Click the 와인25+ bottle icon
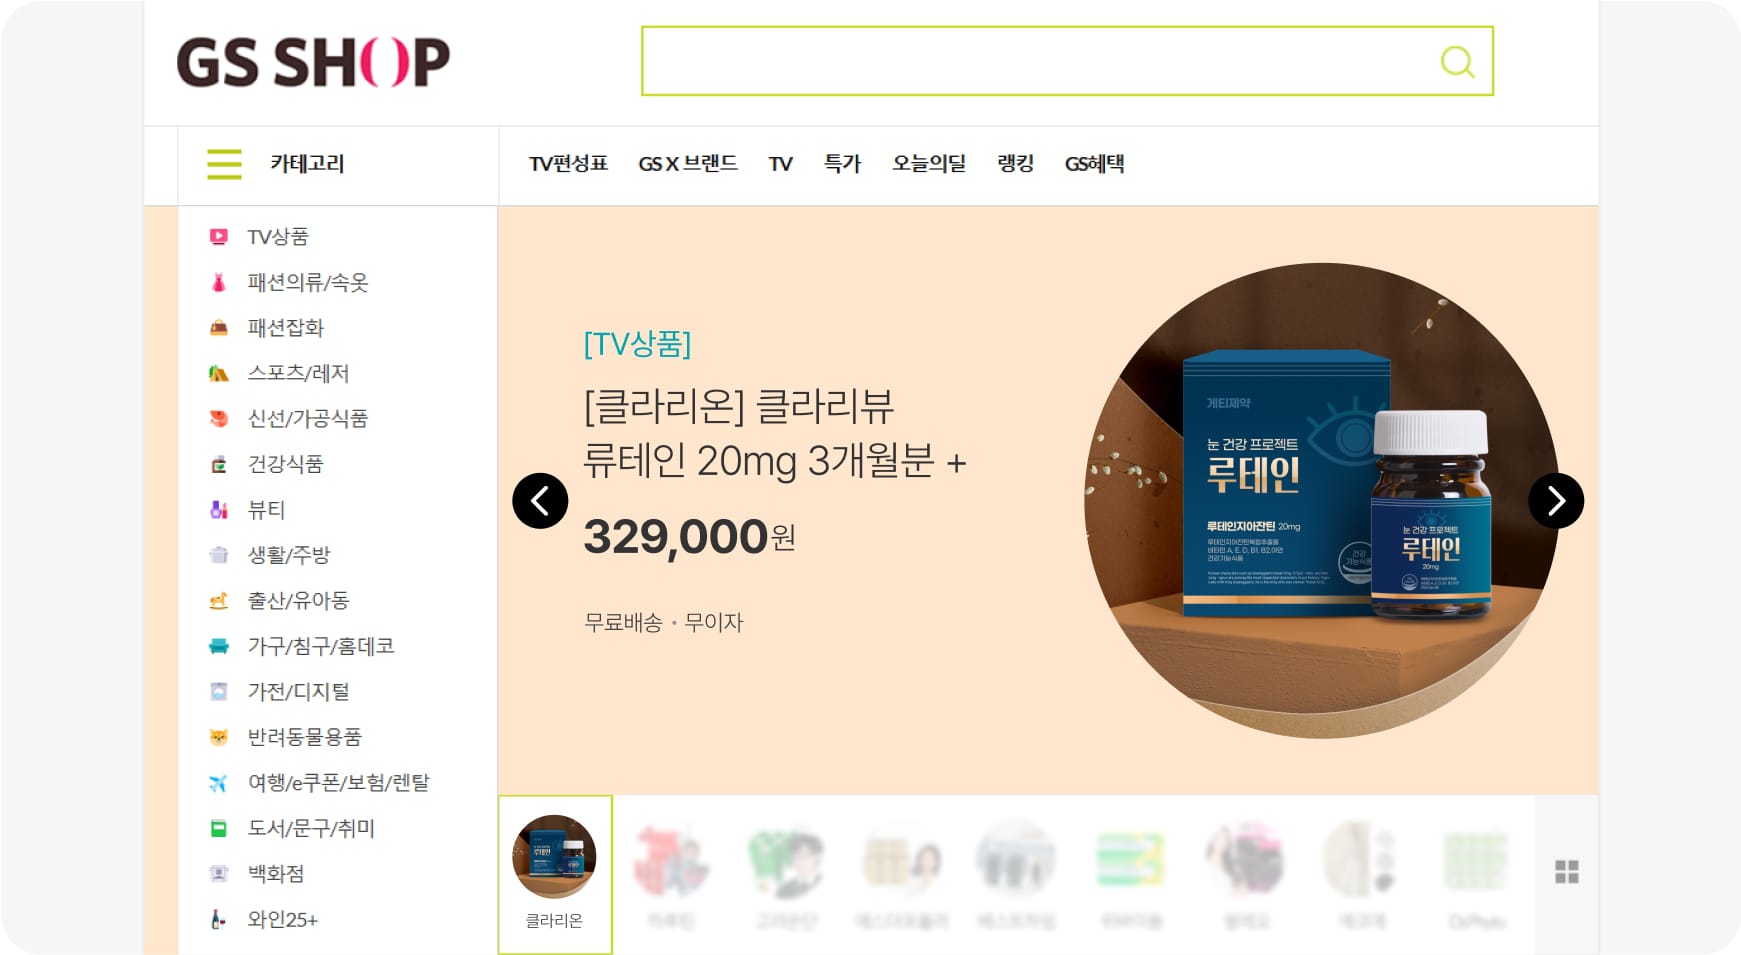The image size is (1741, 955). pos(218,919)
